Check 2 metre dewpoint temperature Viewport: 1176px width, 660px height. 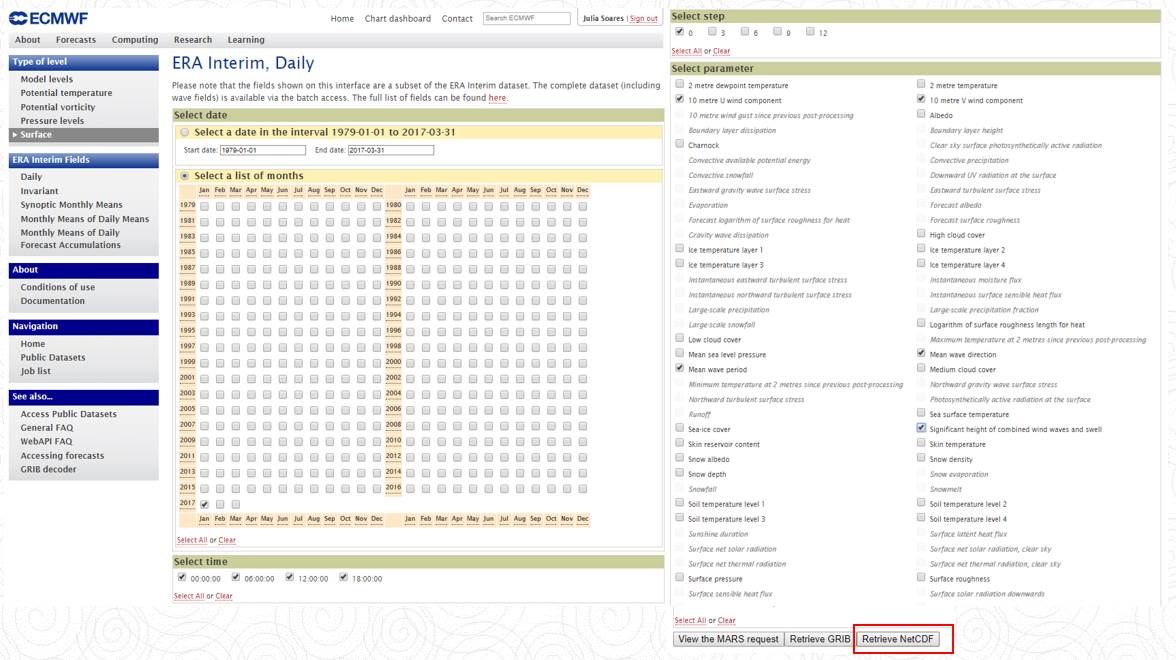680,84
